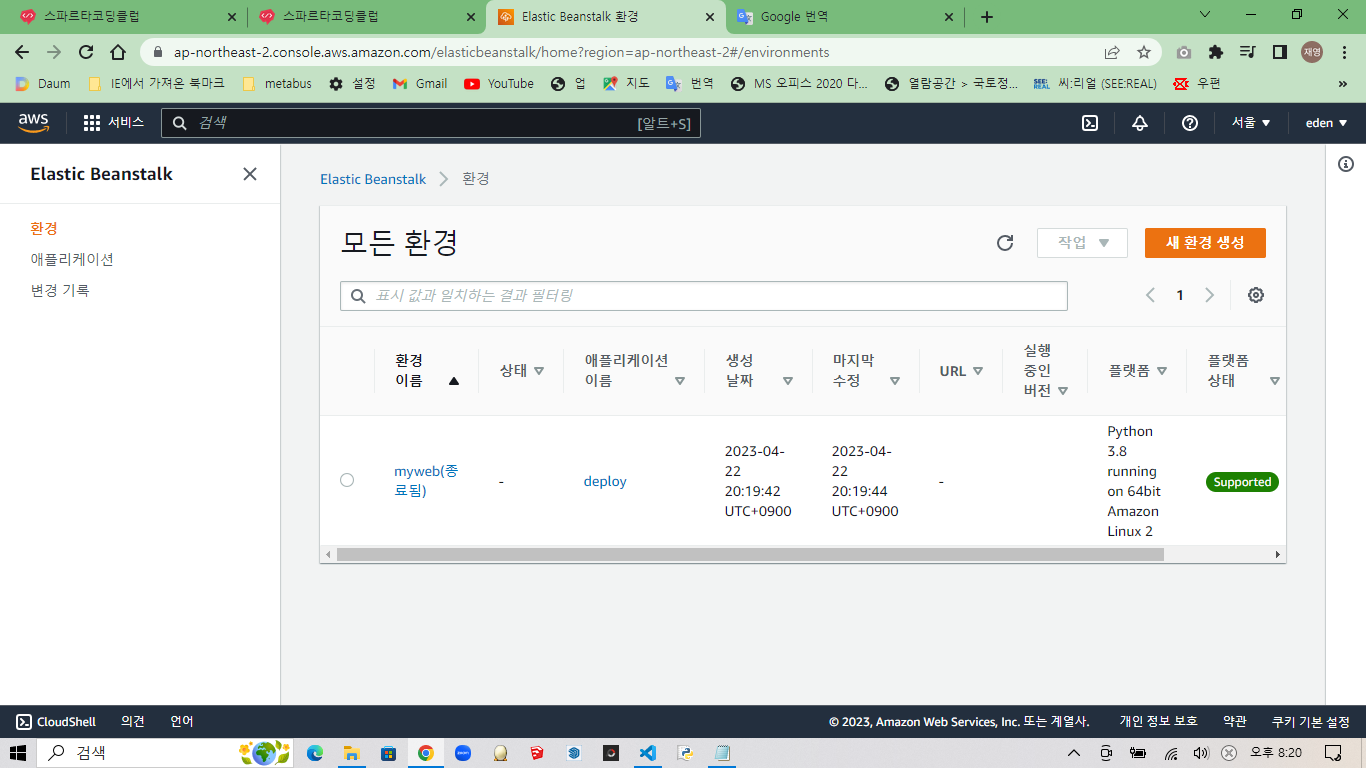Open the Windows notification center icon

point(1332,753)
